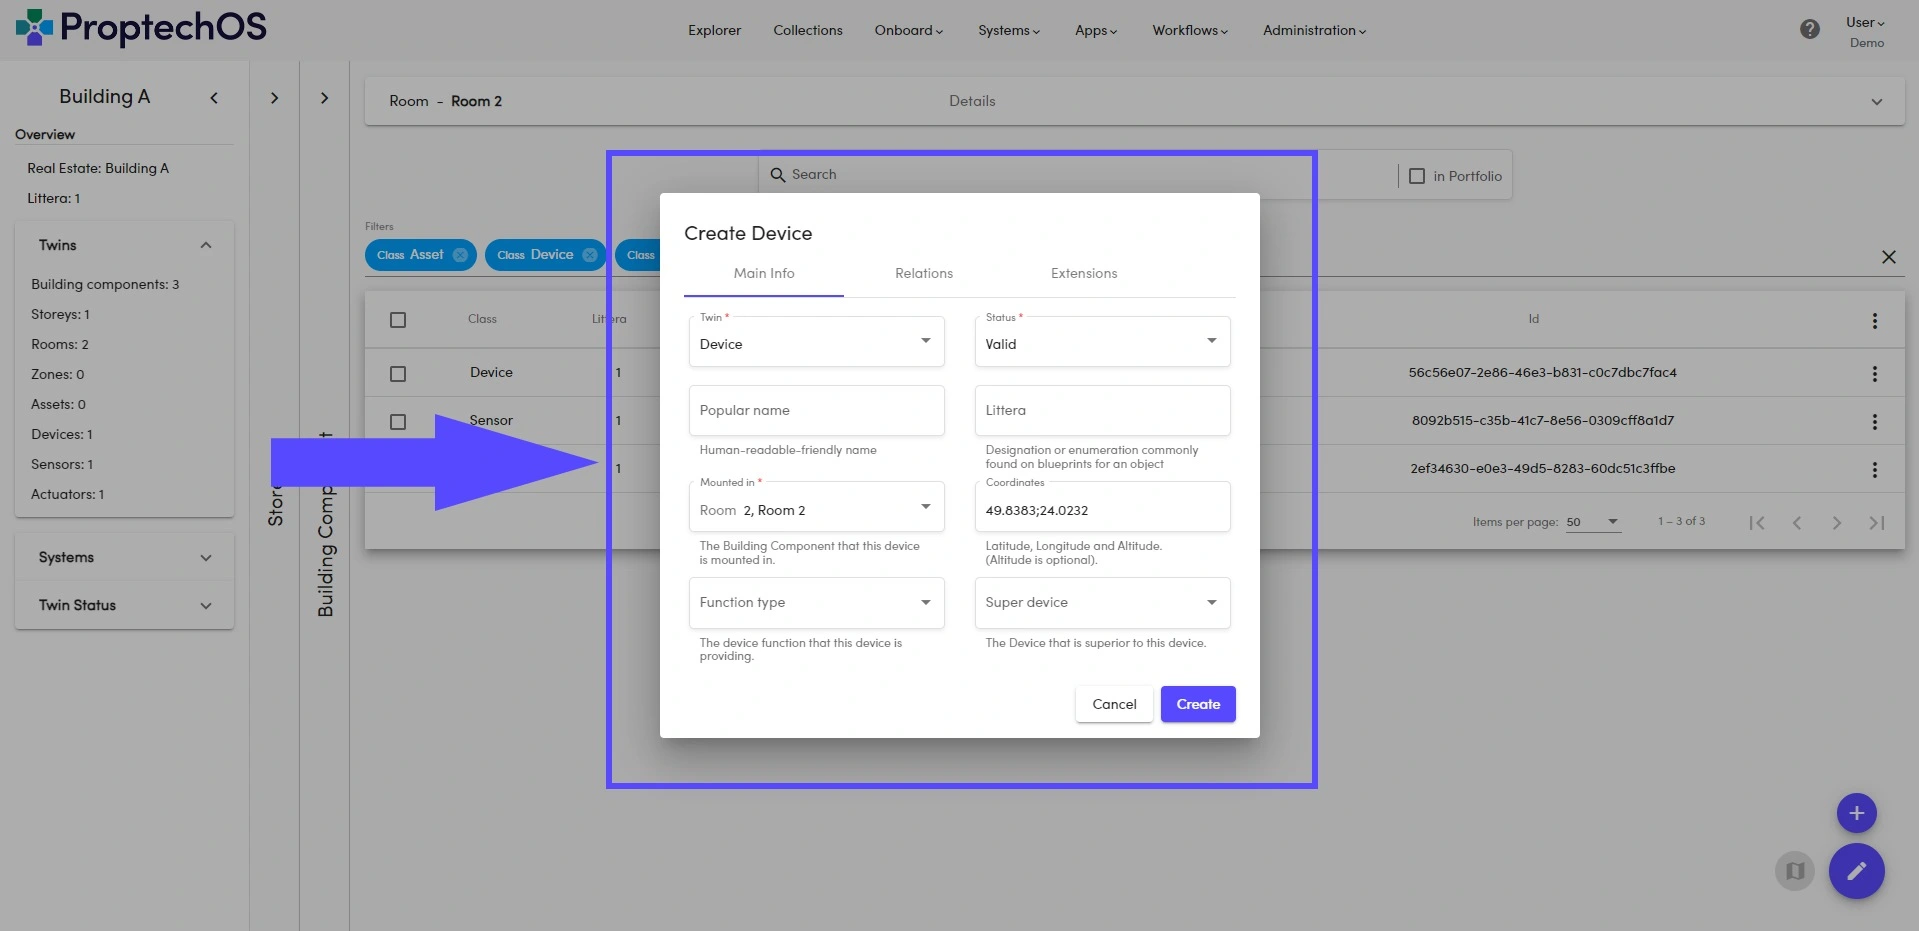This screenshot has height=931, width=1919.
Task: Remove the Class Asset filter chip
Action: (x=460, y=255)
